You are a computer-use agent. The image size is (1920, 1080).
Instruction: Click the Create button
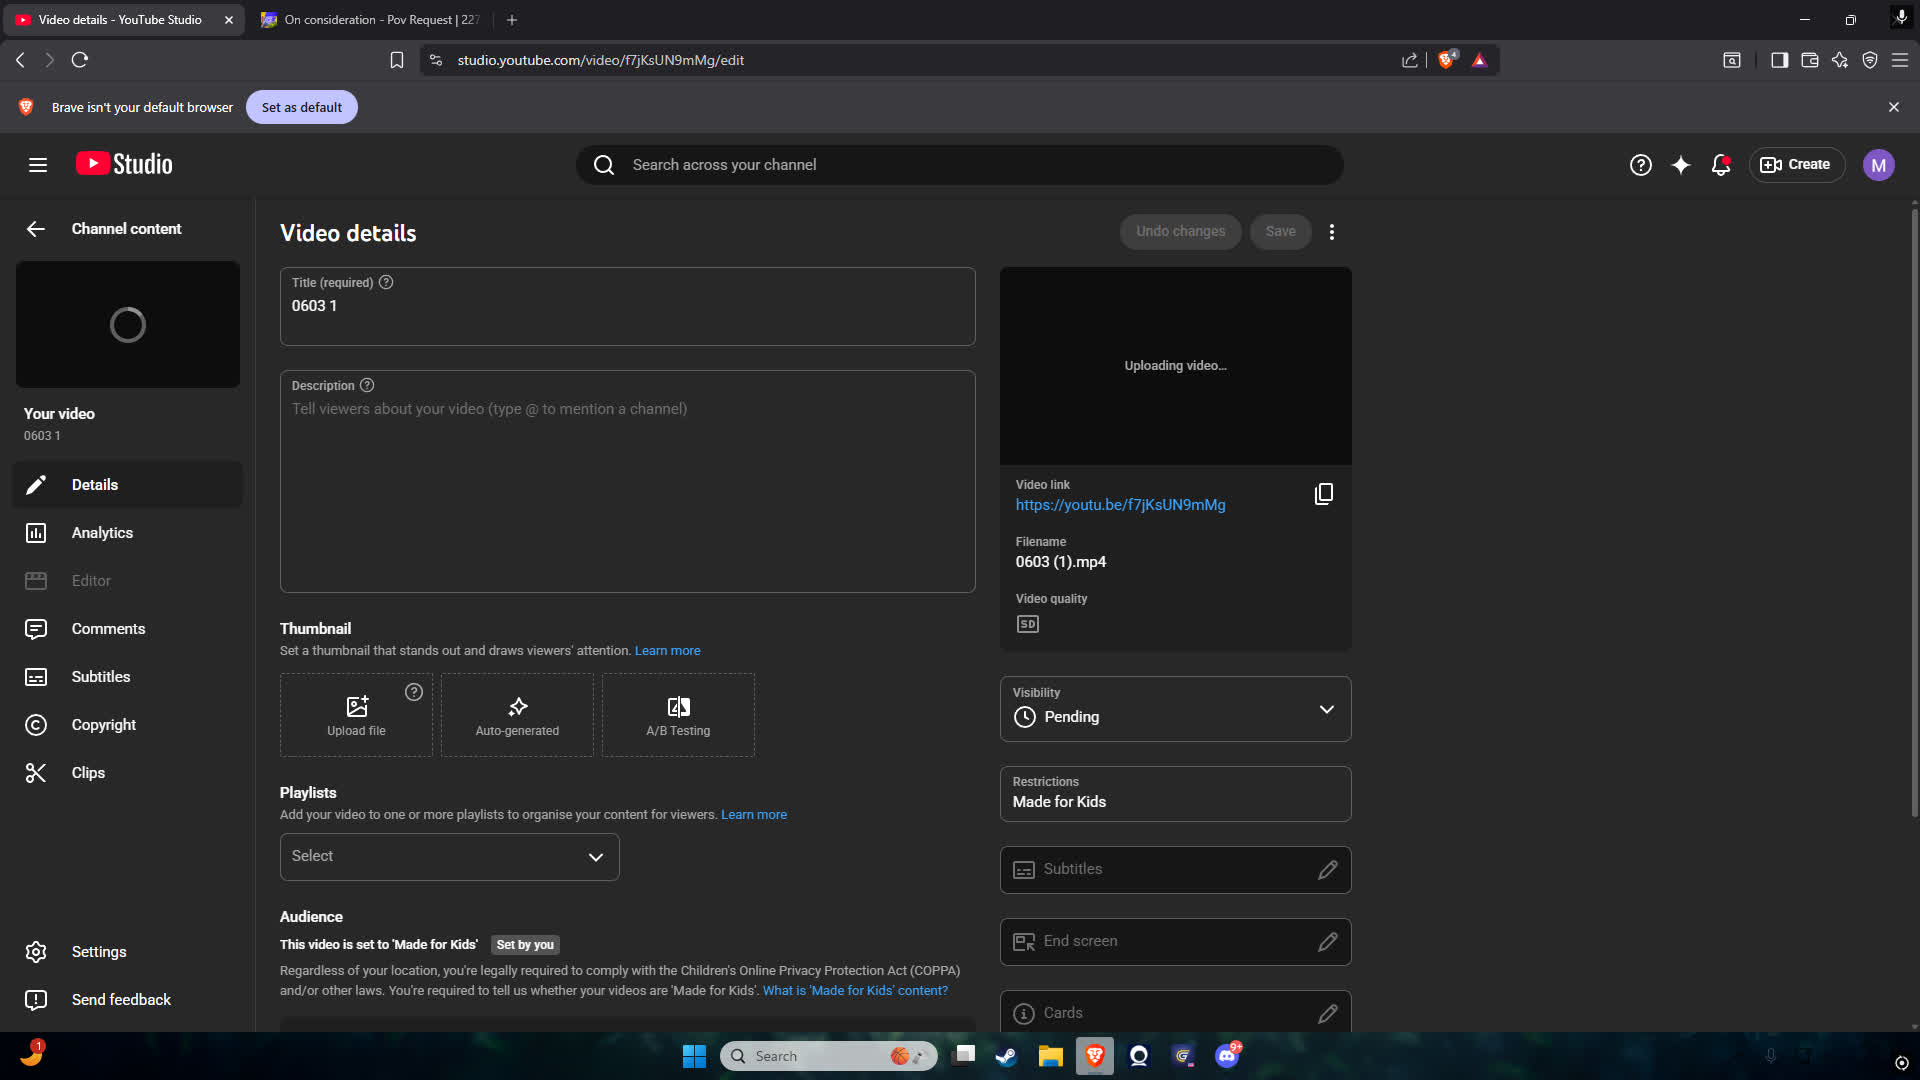tap(1796, 165)
